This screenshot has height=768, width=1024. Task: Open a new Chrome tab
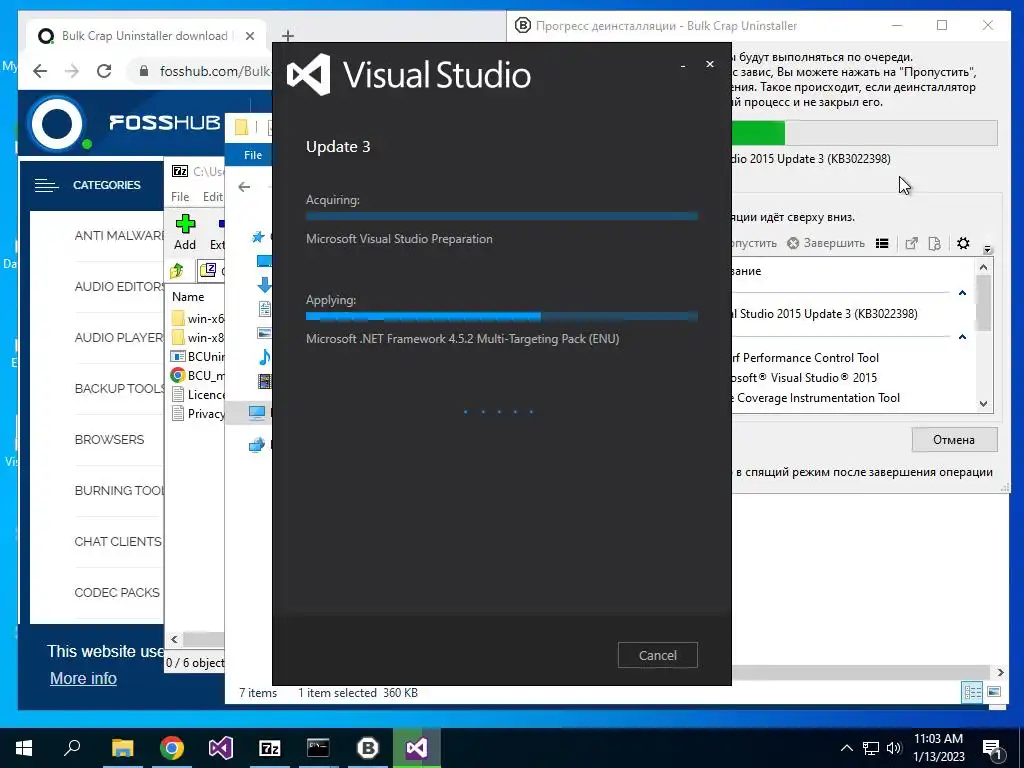(x=287, y=36)
